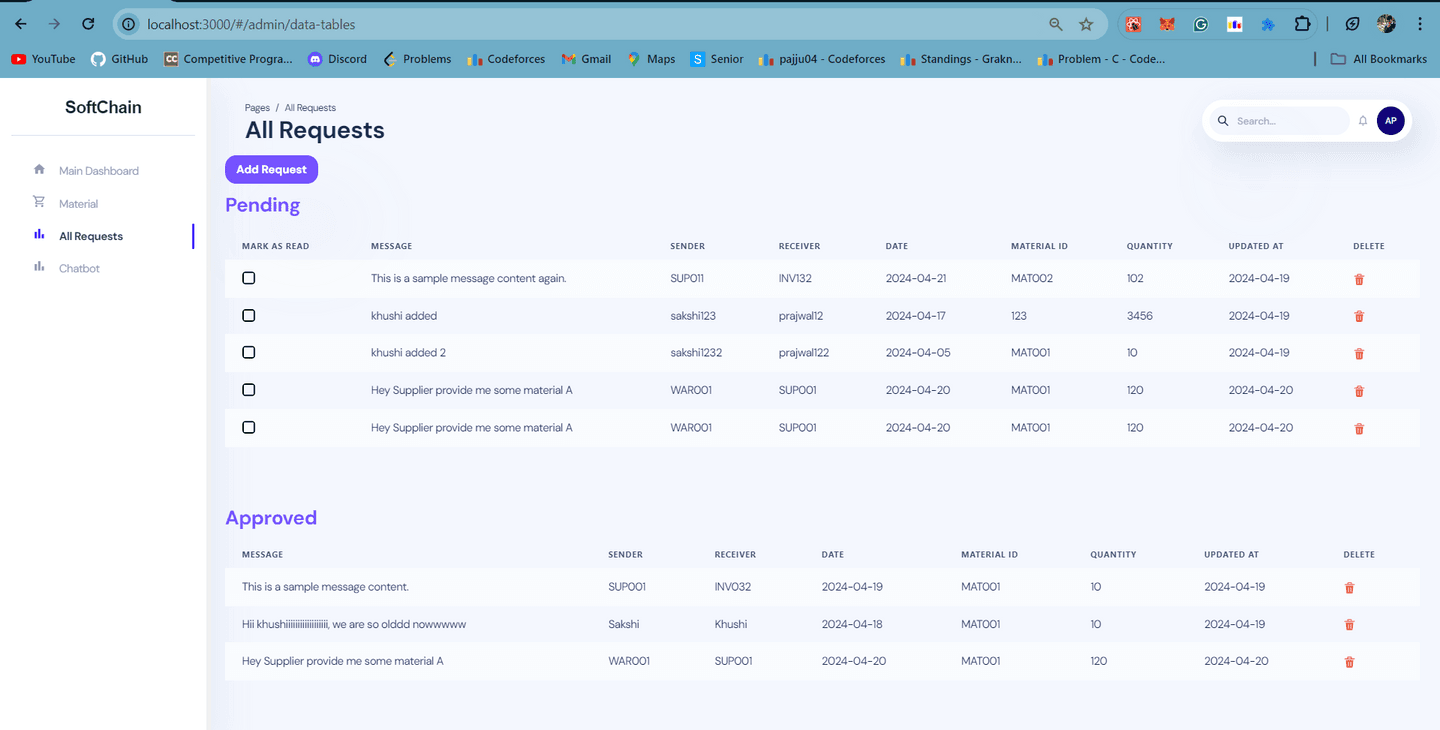Open Chatbot in sidebar
This screenshot has height=730, width=1440.
pyautogui.click(x=79, y=268)
